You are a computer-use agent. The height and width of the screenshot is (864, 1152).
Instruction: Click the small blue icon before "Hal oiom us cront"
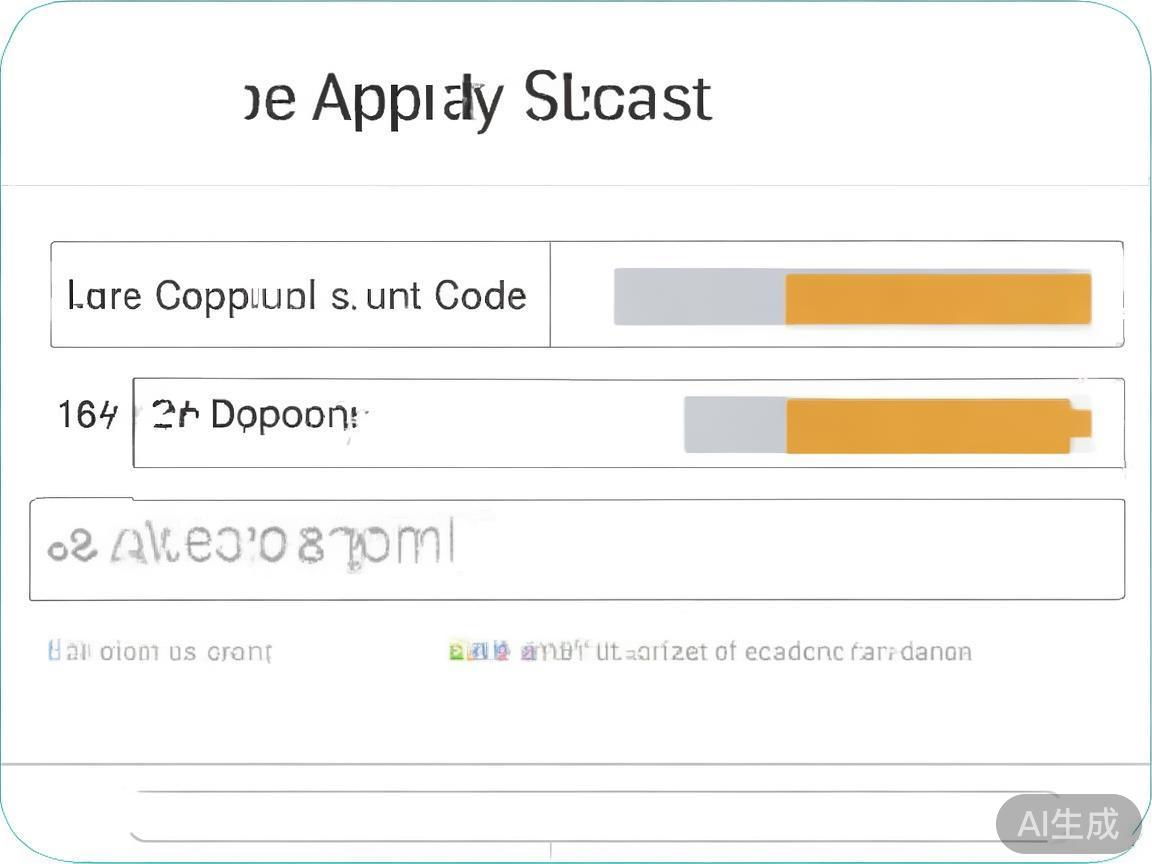[x=54, y=651]
